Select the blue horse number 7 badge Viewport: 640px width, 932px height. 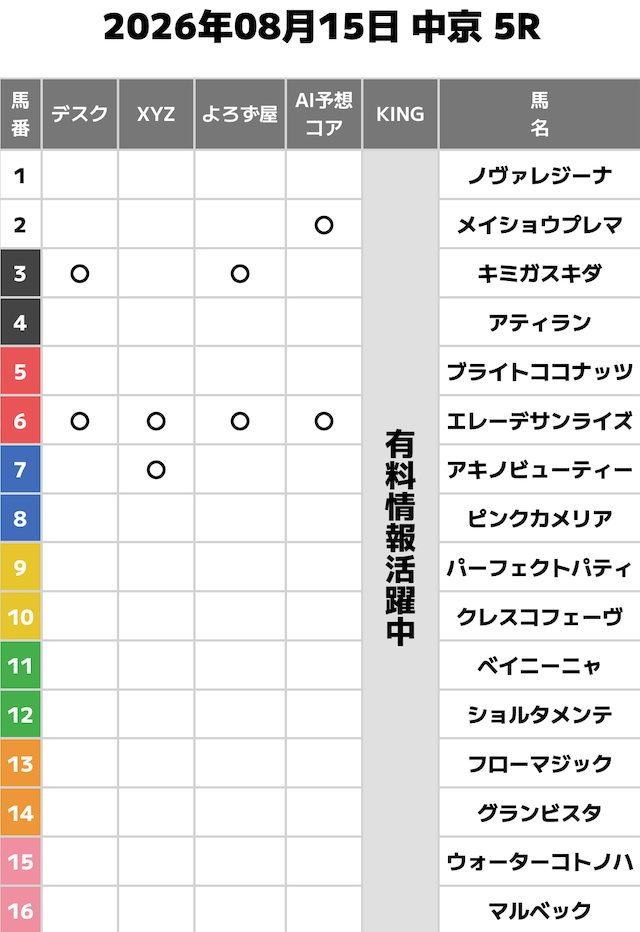tap(20, 470)
